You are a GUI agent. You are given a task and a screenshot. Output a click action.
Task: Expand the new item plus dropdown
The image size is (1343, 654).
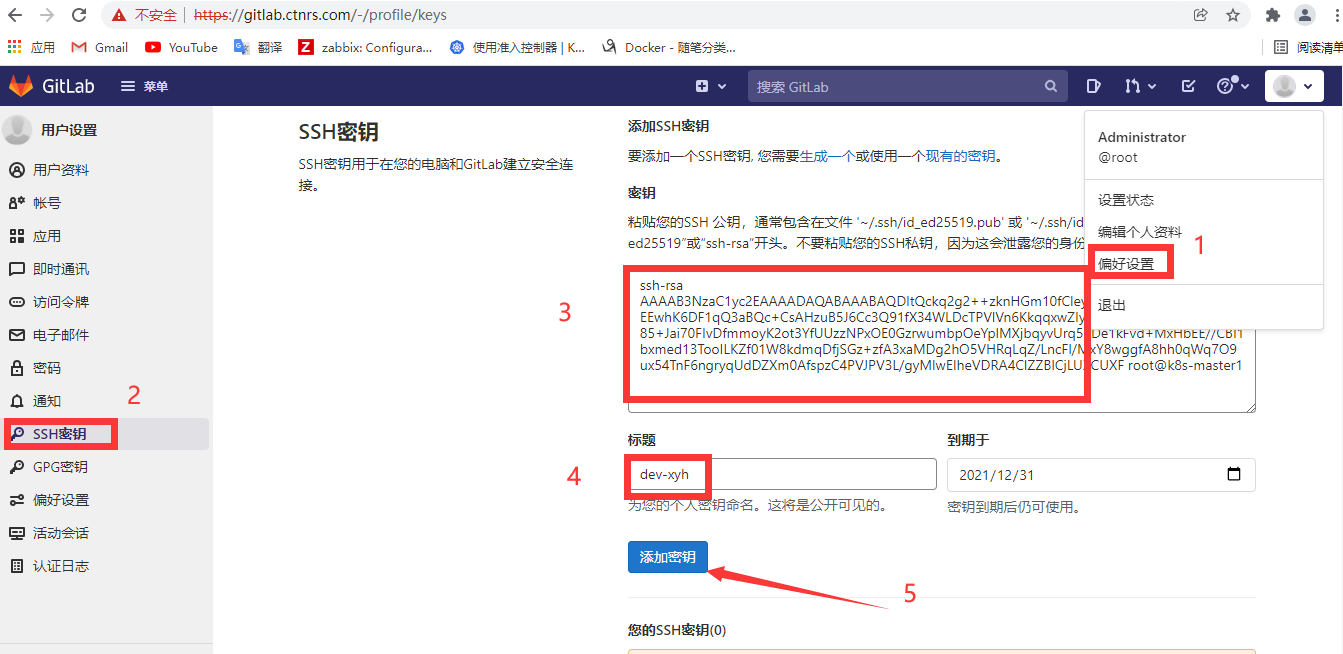click(711, 86)
